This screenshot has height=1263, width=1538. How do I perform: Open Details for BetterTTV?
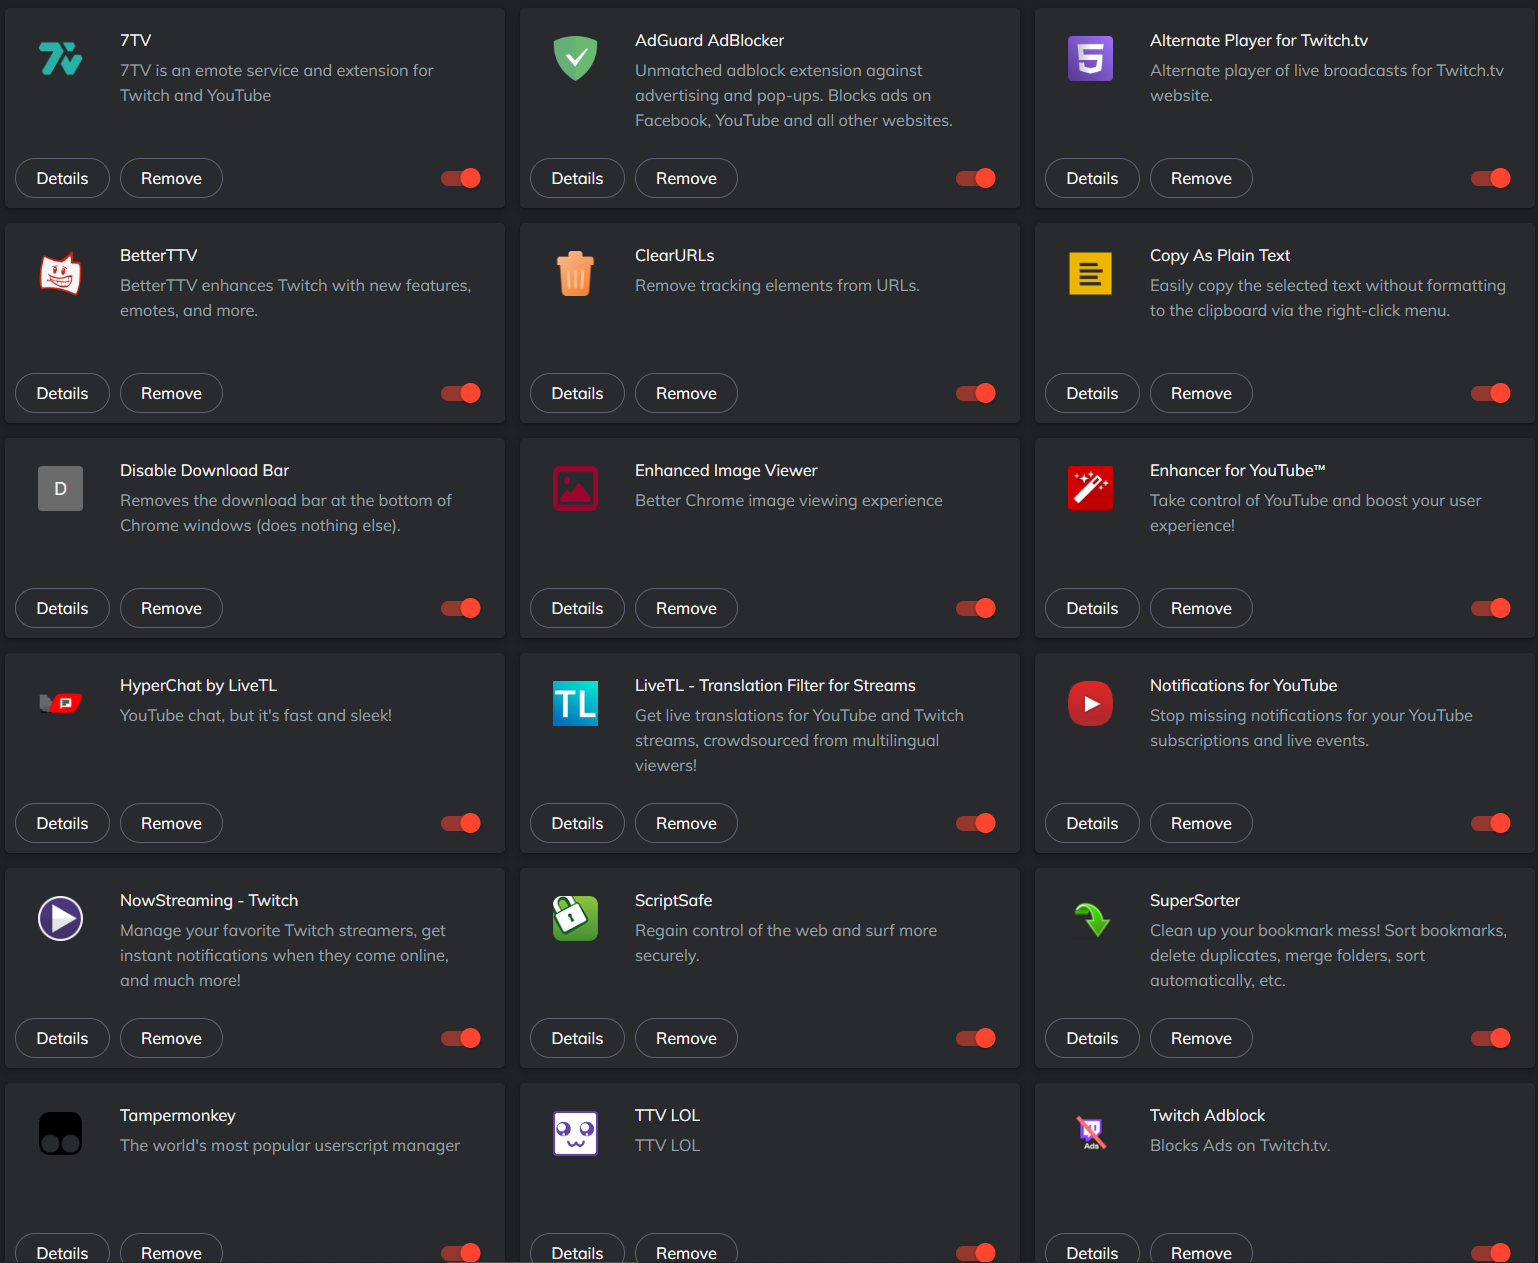(62, 393)
